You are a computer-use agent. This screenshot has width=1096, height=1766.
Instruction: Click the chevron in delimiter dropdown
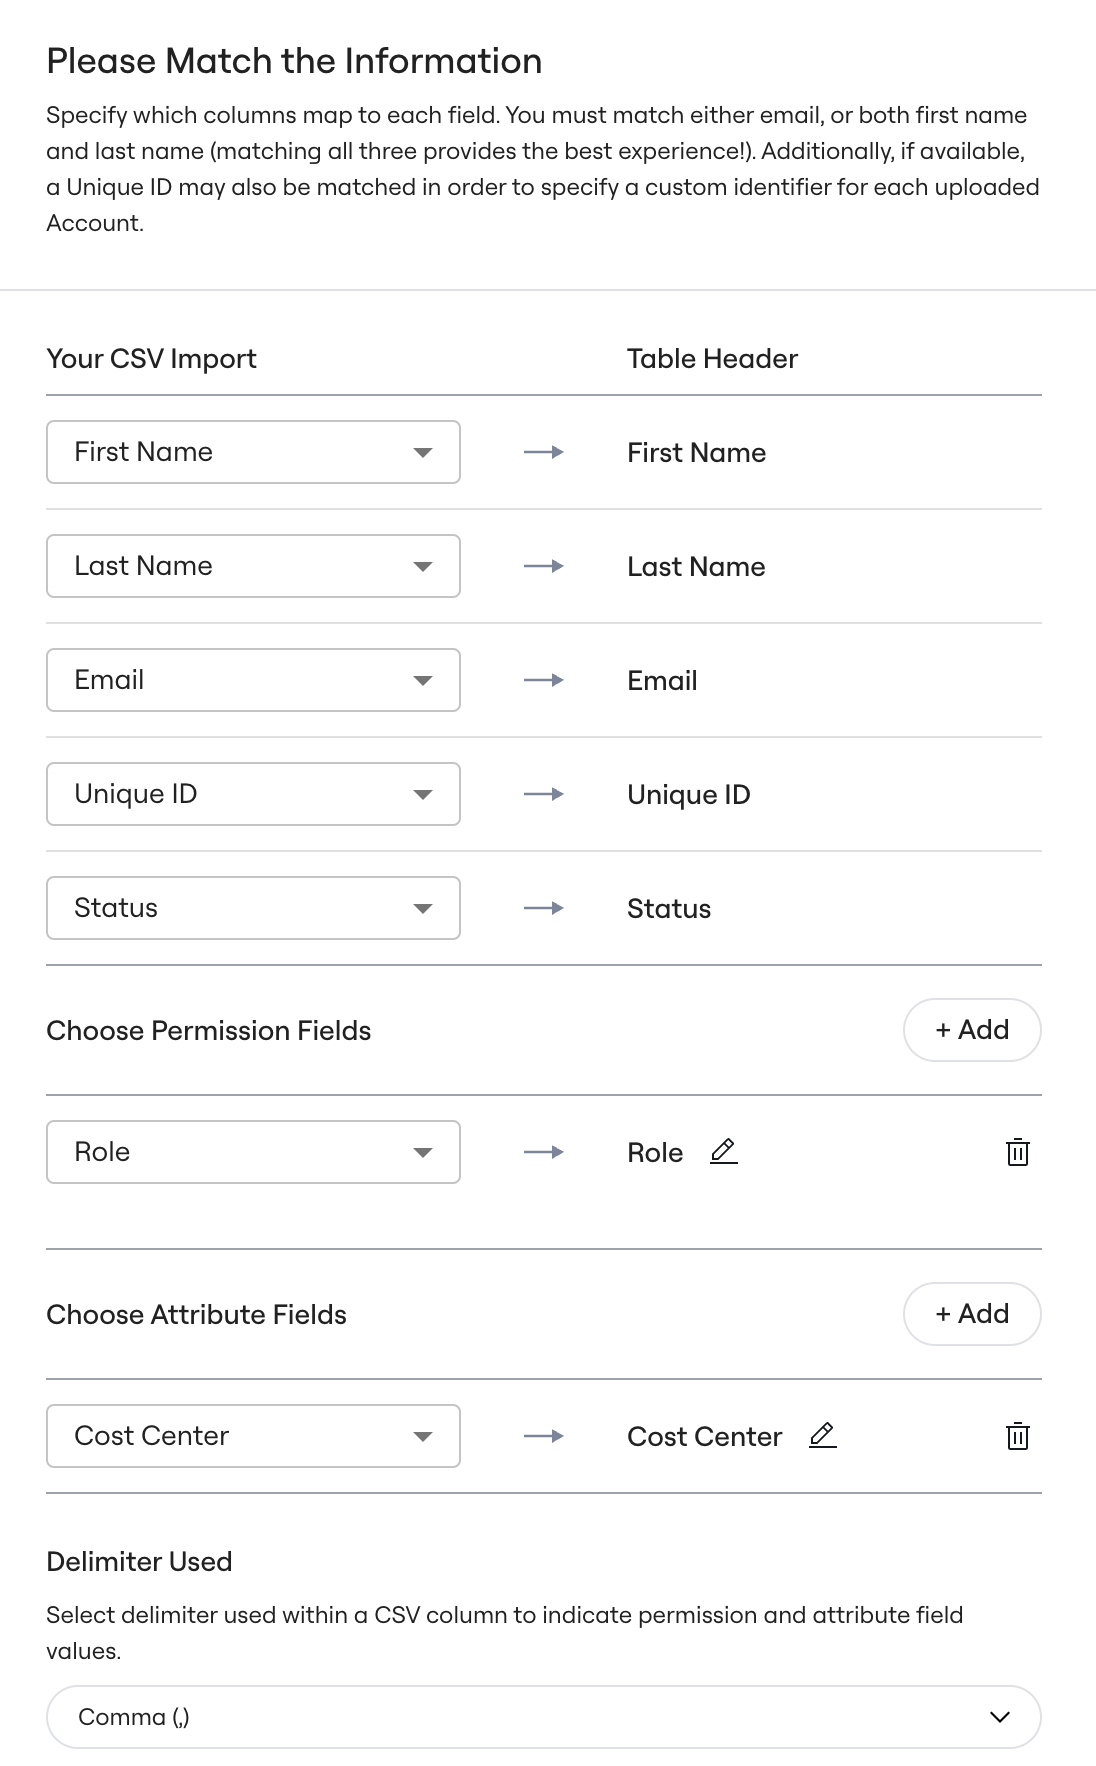999,1717
